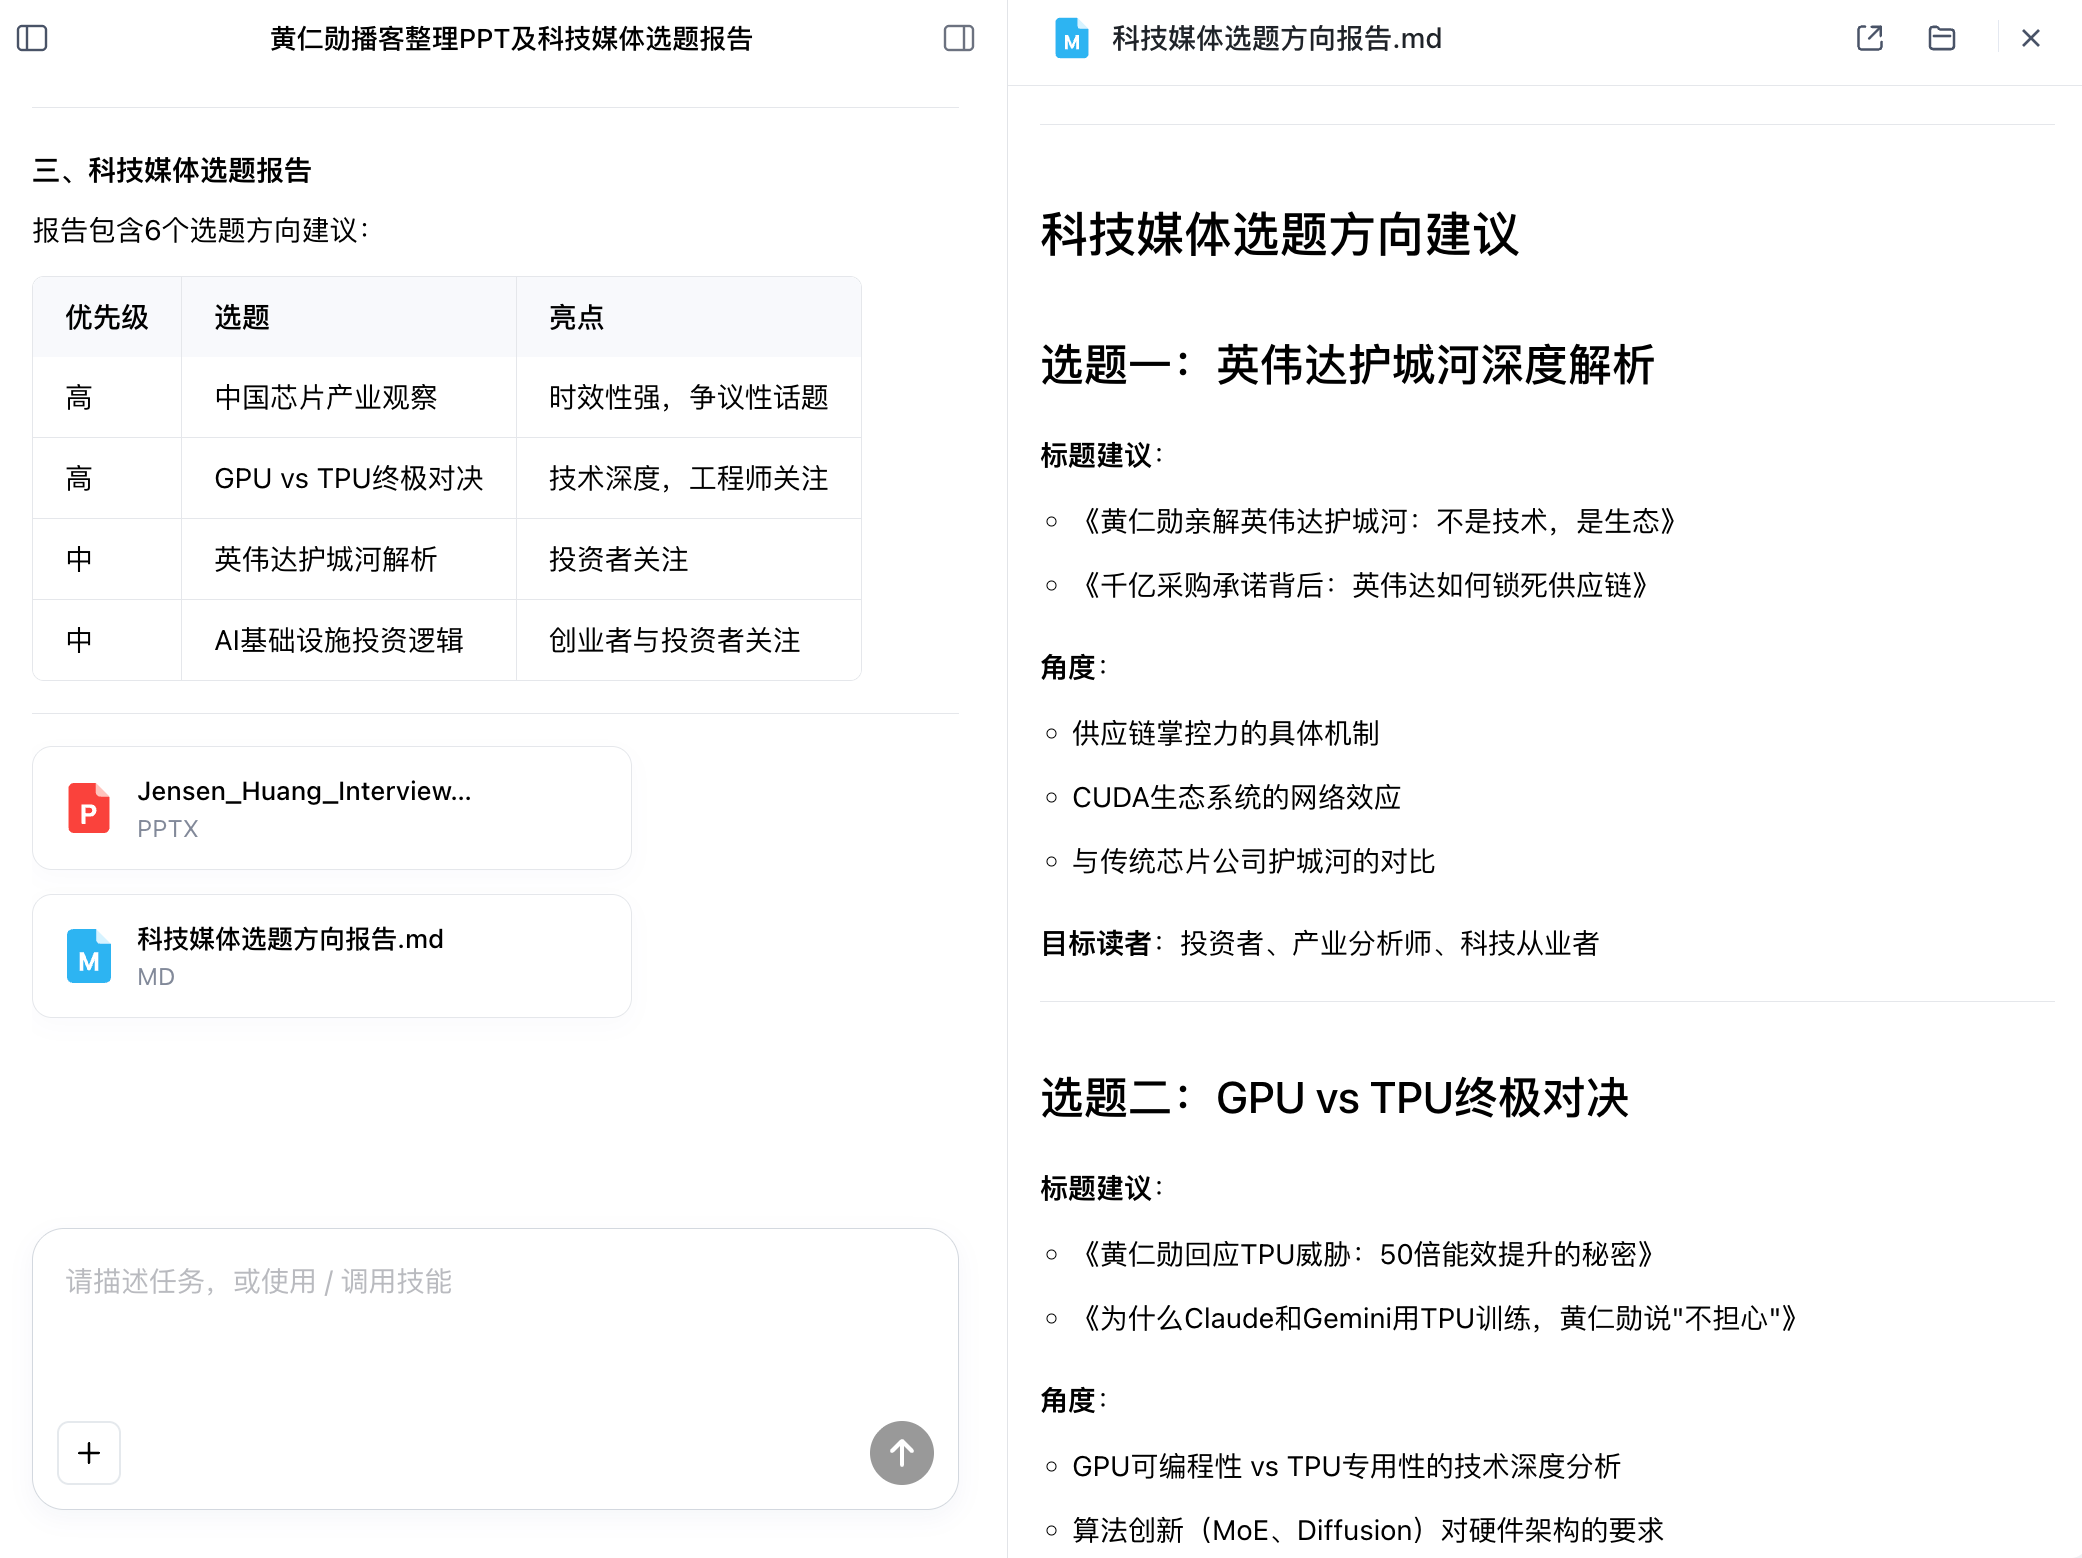
Task: Click the open-folder icon in preview header
Action: coord(1941,38)
